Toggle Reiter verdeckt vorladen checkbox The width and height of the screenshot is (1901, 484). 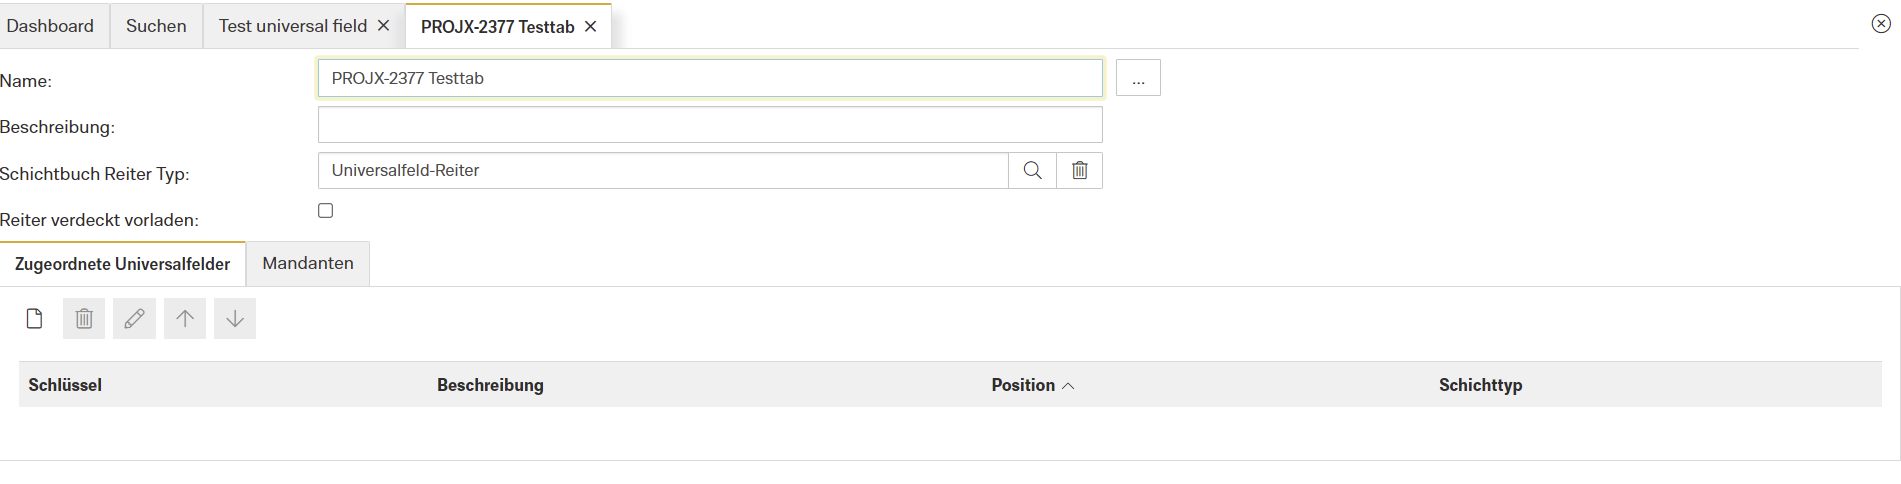[326, 211]
